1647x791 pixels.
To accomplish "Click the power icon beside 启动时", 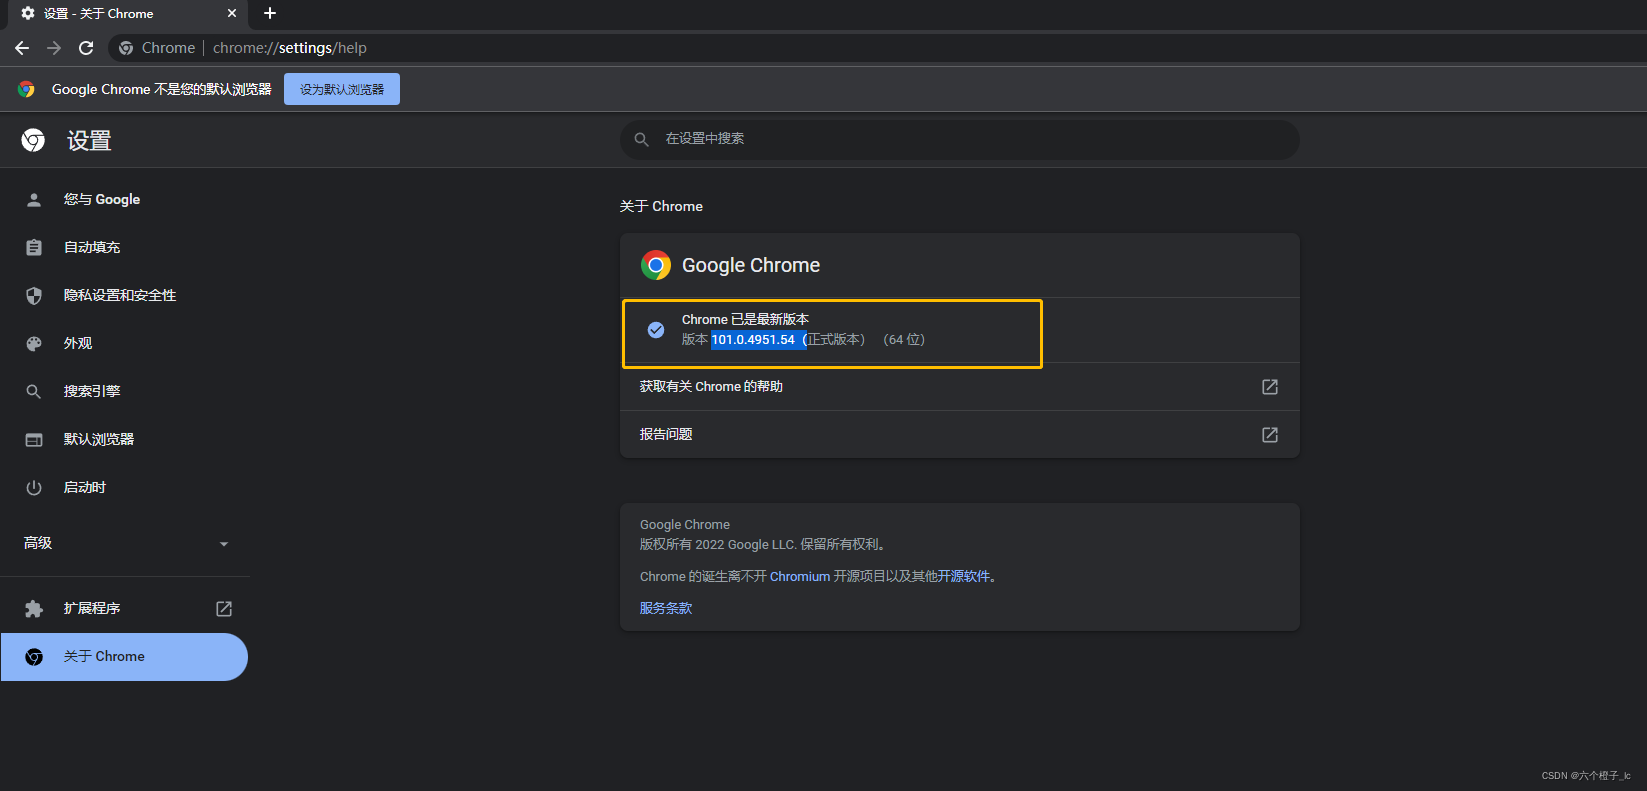I will coord(34,487).
